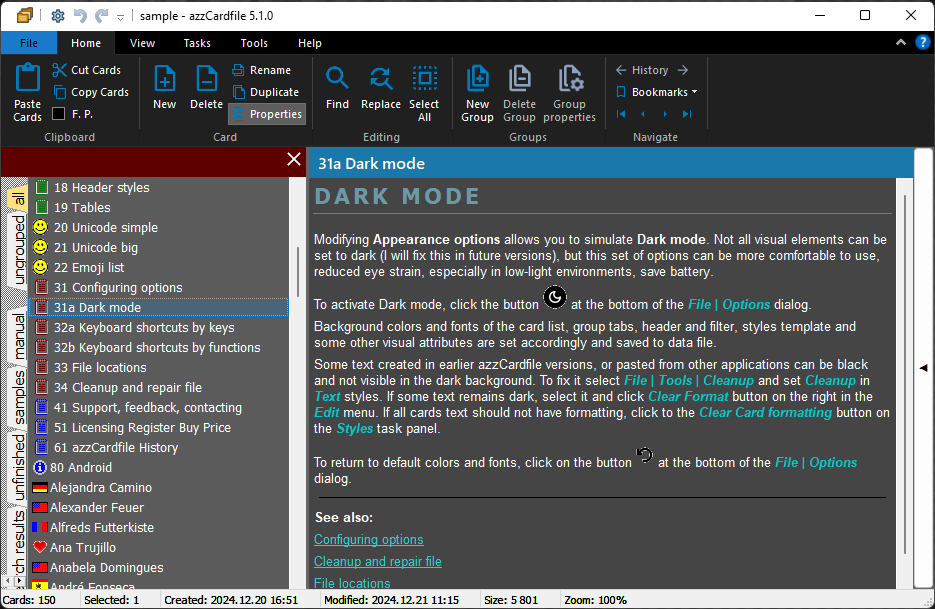Select card 'Ana Trujillo'
This screenshot has width=935, height=609.
pos(159,548)
